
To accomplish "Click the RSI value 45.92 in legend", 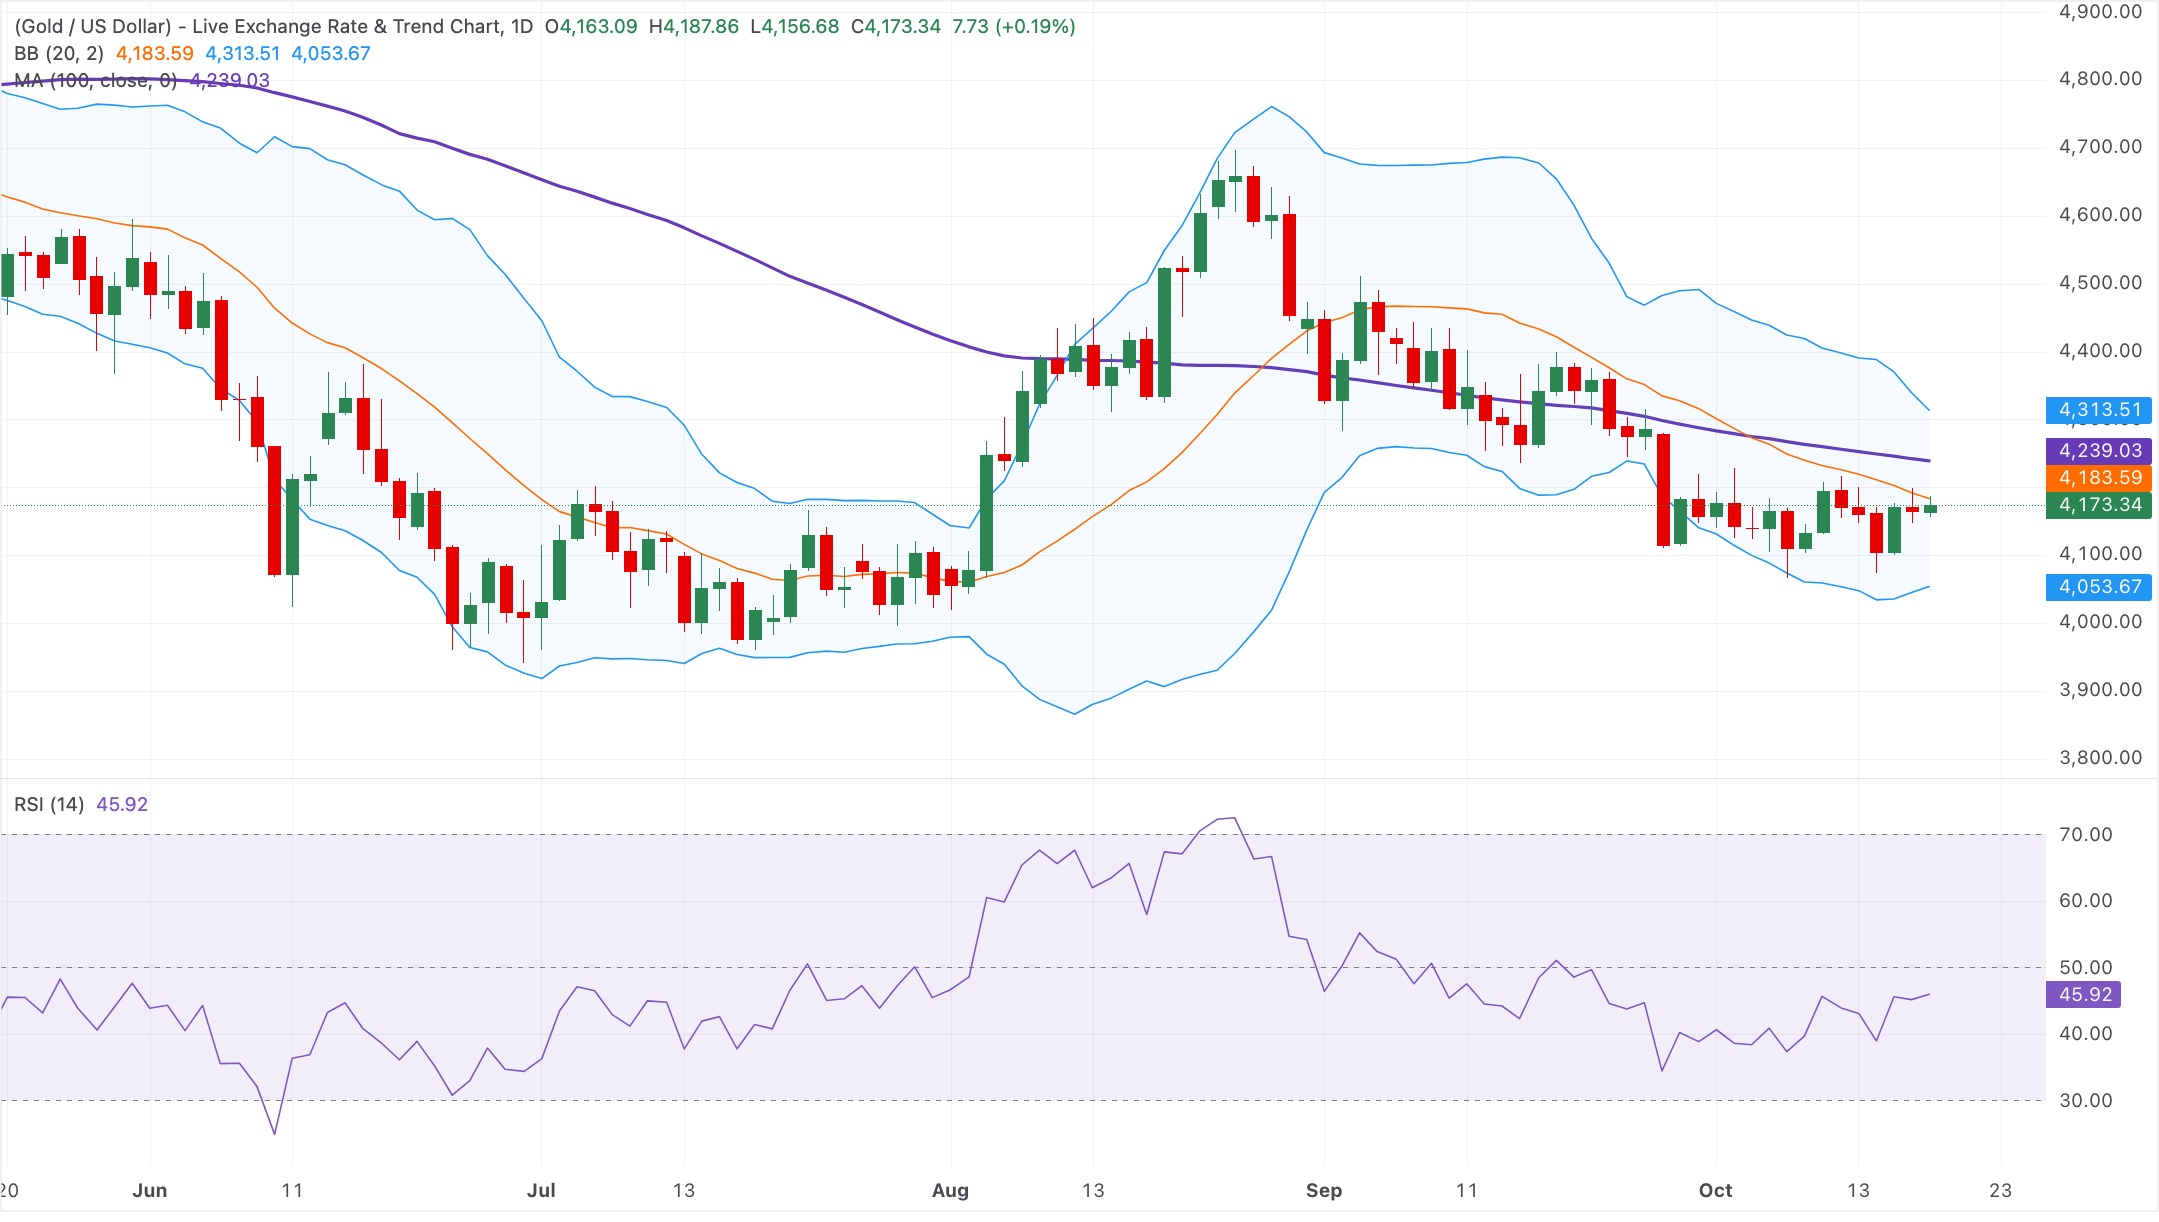I will tap(122, 804).
